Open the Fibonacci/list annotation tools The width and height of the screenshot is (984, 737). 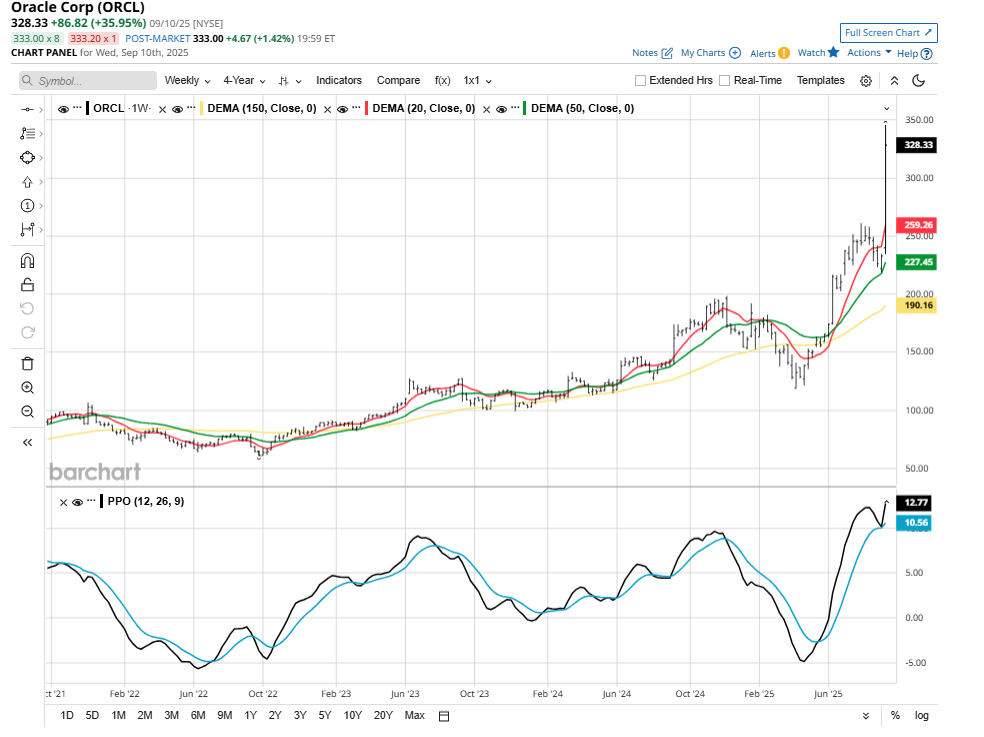[27, 134]
